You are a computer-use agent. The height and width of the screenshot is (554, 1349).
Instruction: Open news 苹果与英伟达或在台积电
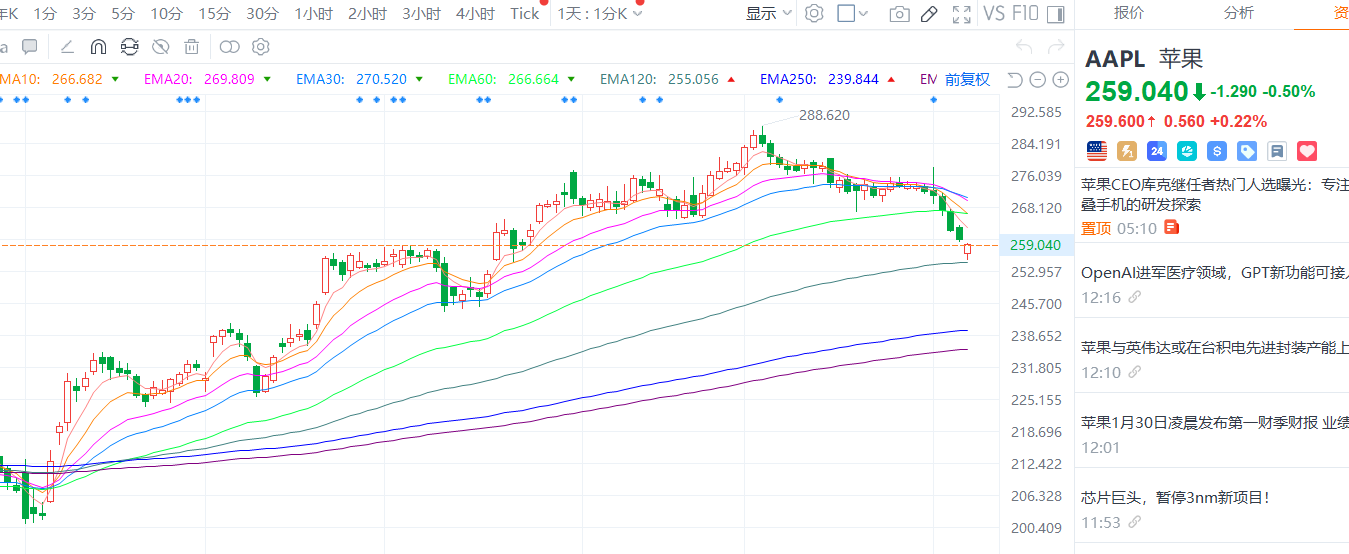coord(1215,348)
